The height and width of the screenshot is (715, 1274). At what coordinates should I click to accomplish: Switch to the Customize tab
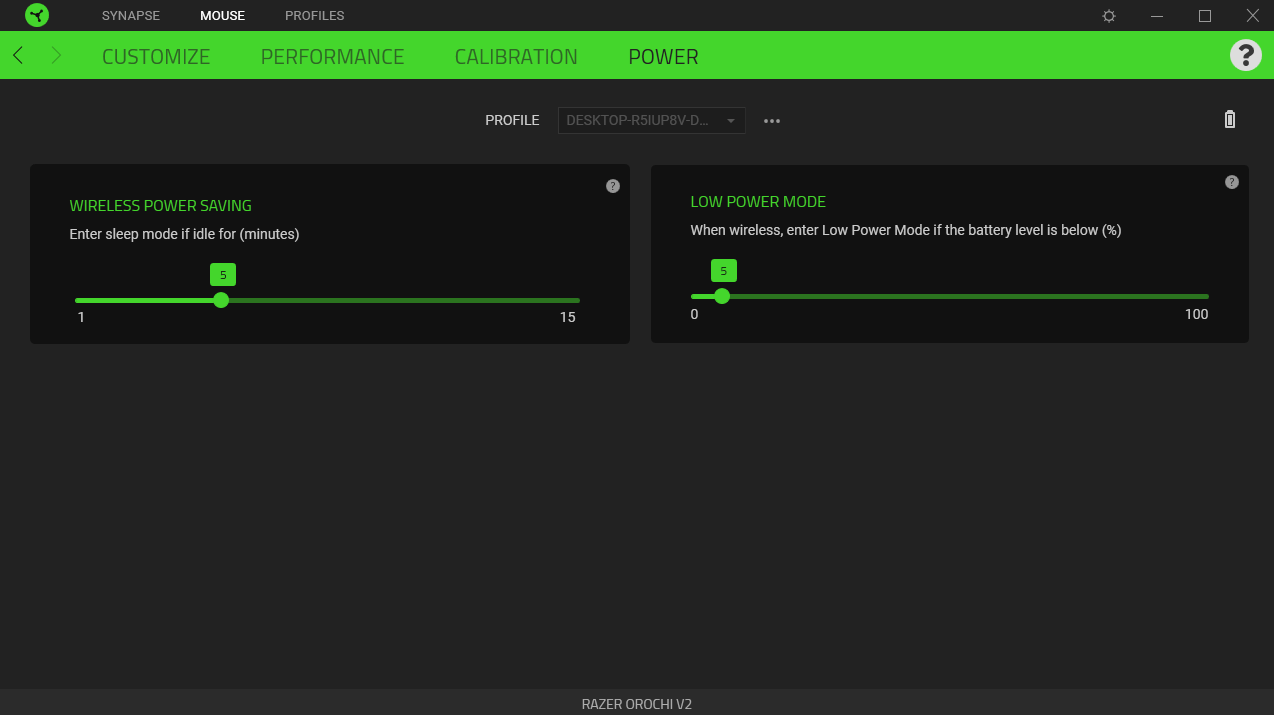click(156, 57)
